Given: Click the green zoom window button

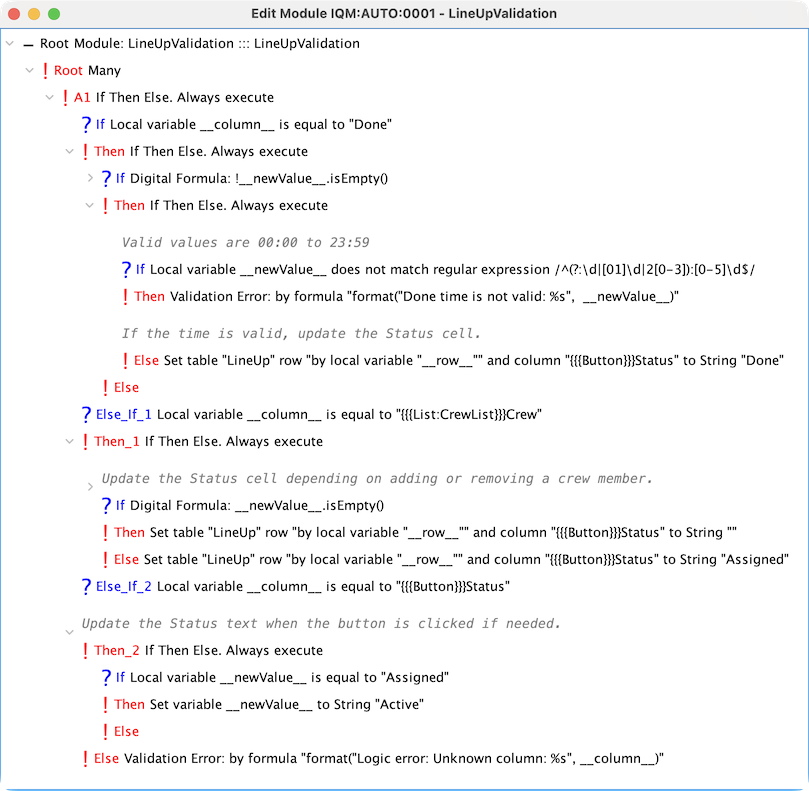Looking at the screenshot, I should (x=54, y=14).
